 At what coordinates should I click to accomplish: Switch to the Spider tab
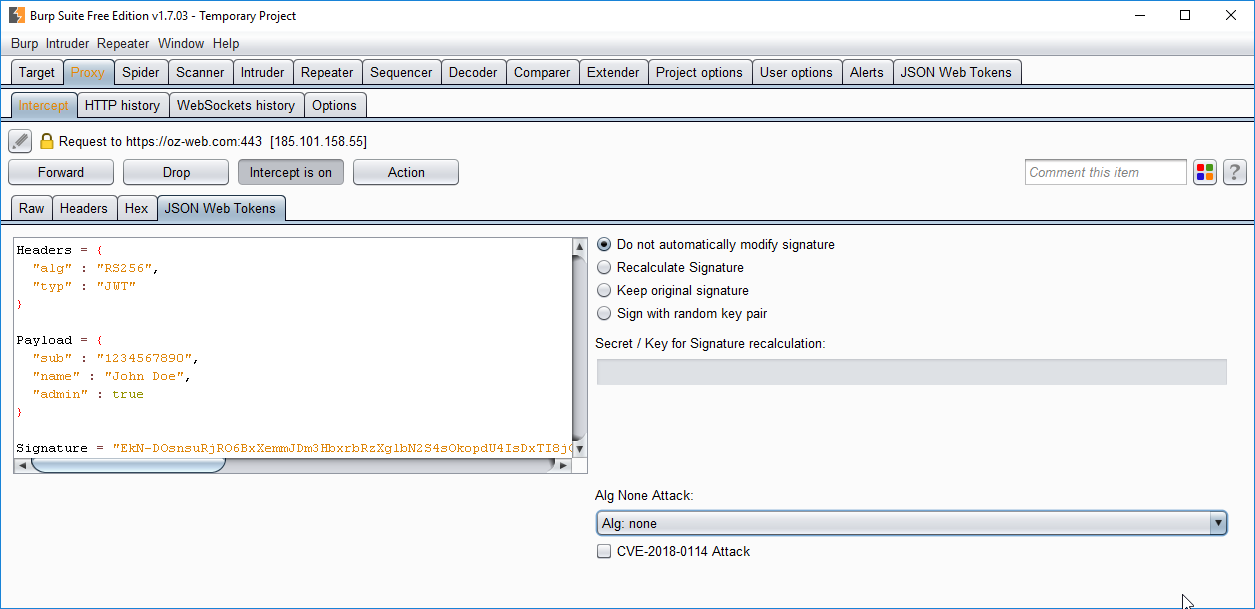coord(141,72)
